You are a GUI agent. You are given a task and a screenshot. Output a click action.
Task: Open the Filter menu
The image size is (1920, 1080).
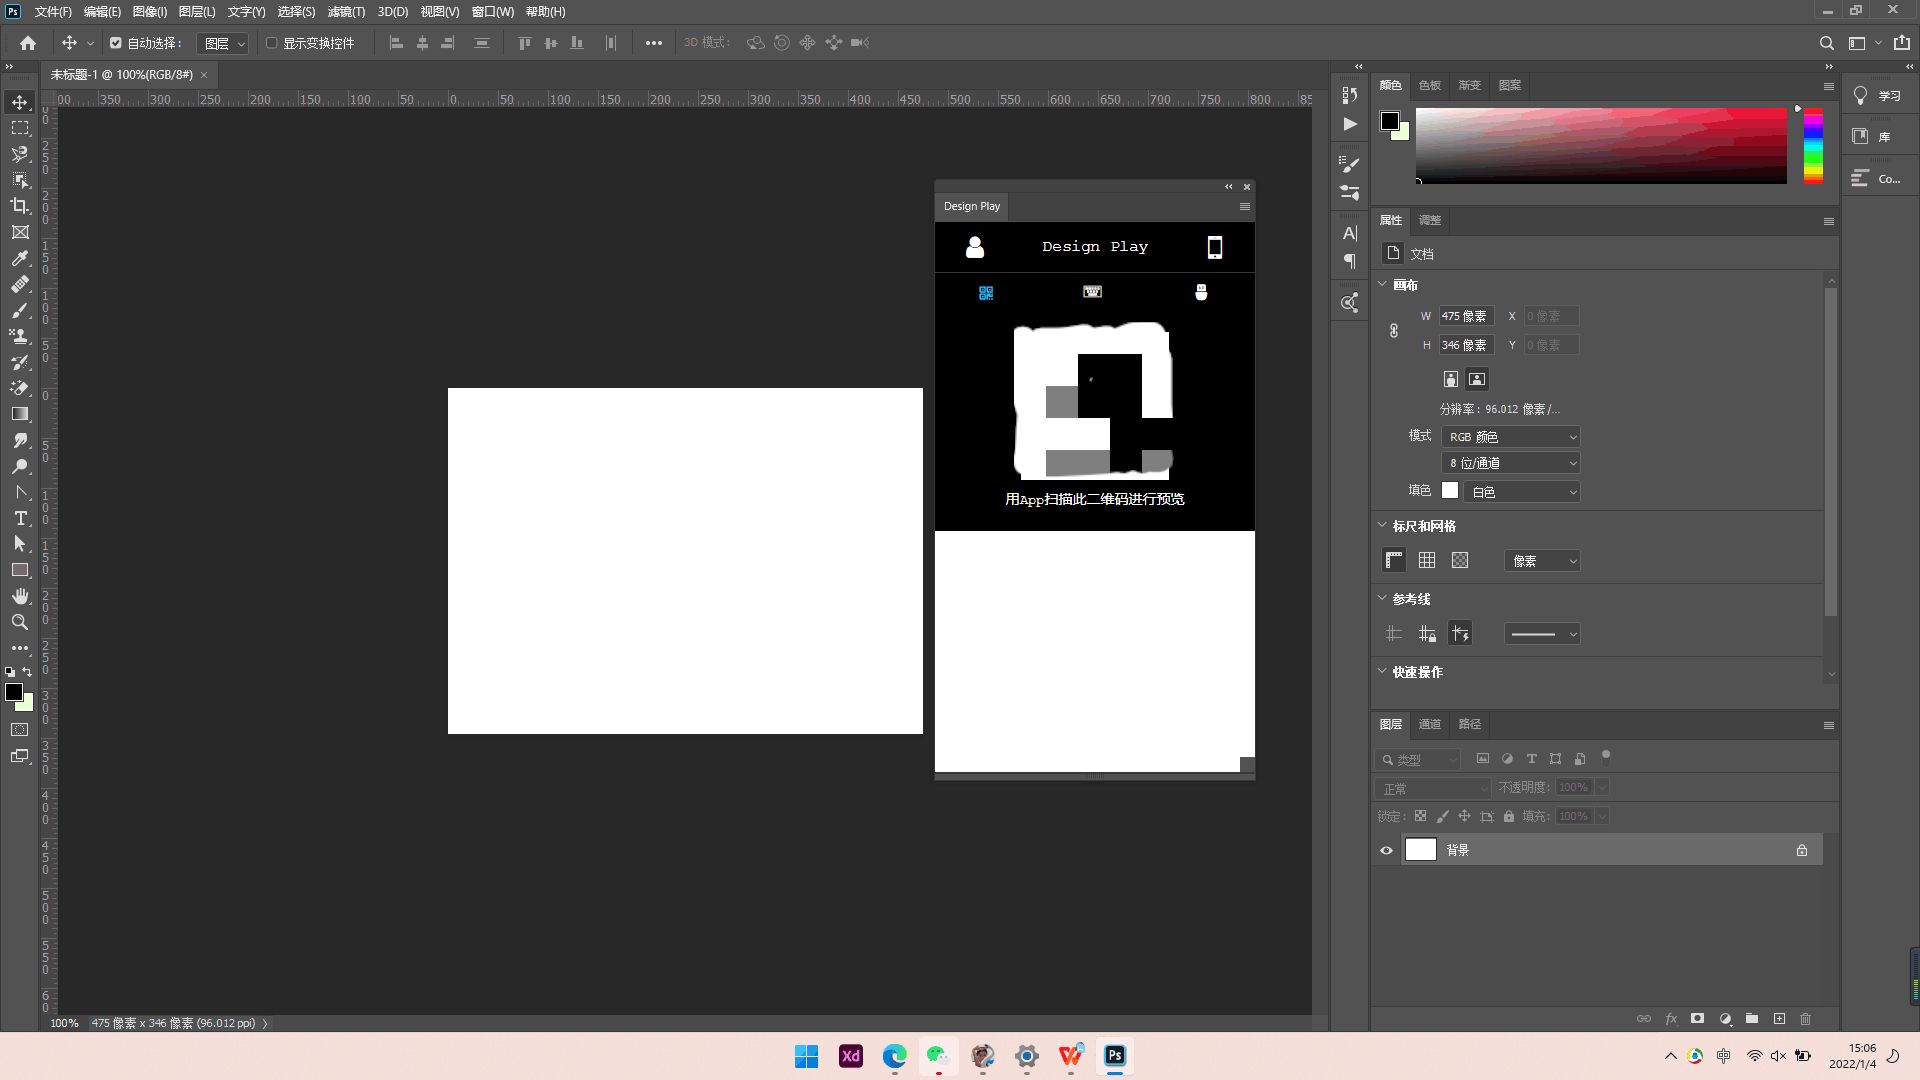pyautogui.click(x=346, y=12)
